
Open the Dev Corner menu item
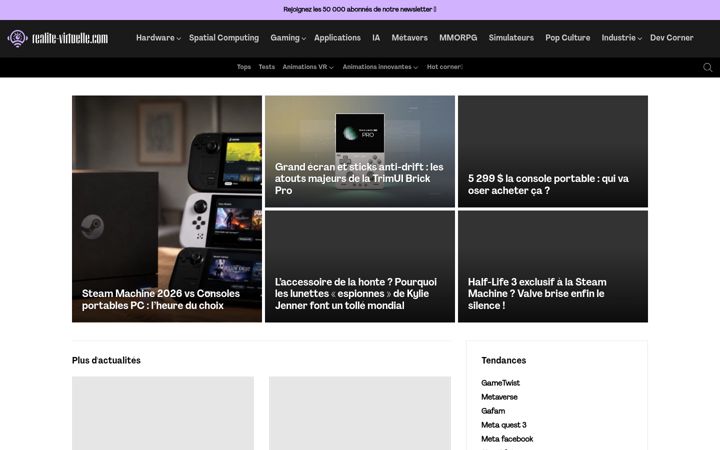click(671, 38)
